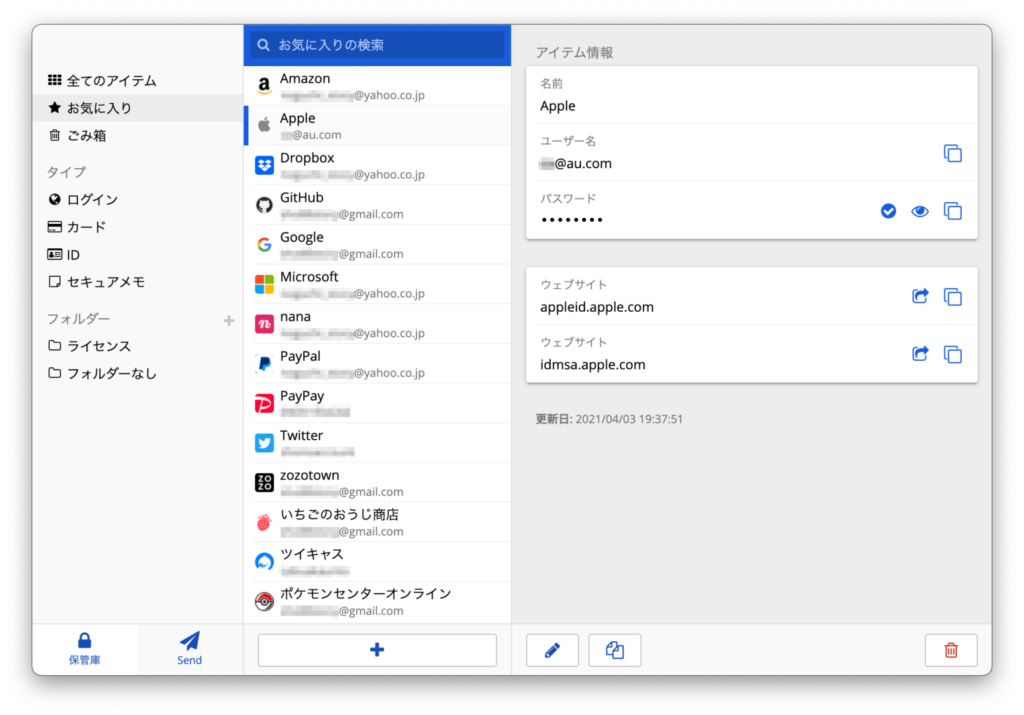Click the masked password dots field
This screenshot has width=1024, height=715.
pos(571,220)
